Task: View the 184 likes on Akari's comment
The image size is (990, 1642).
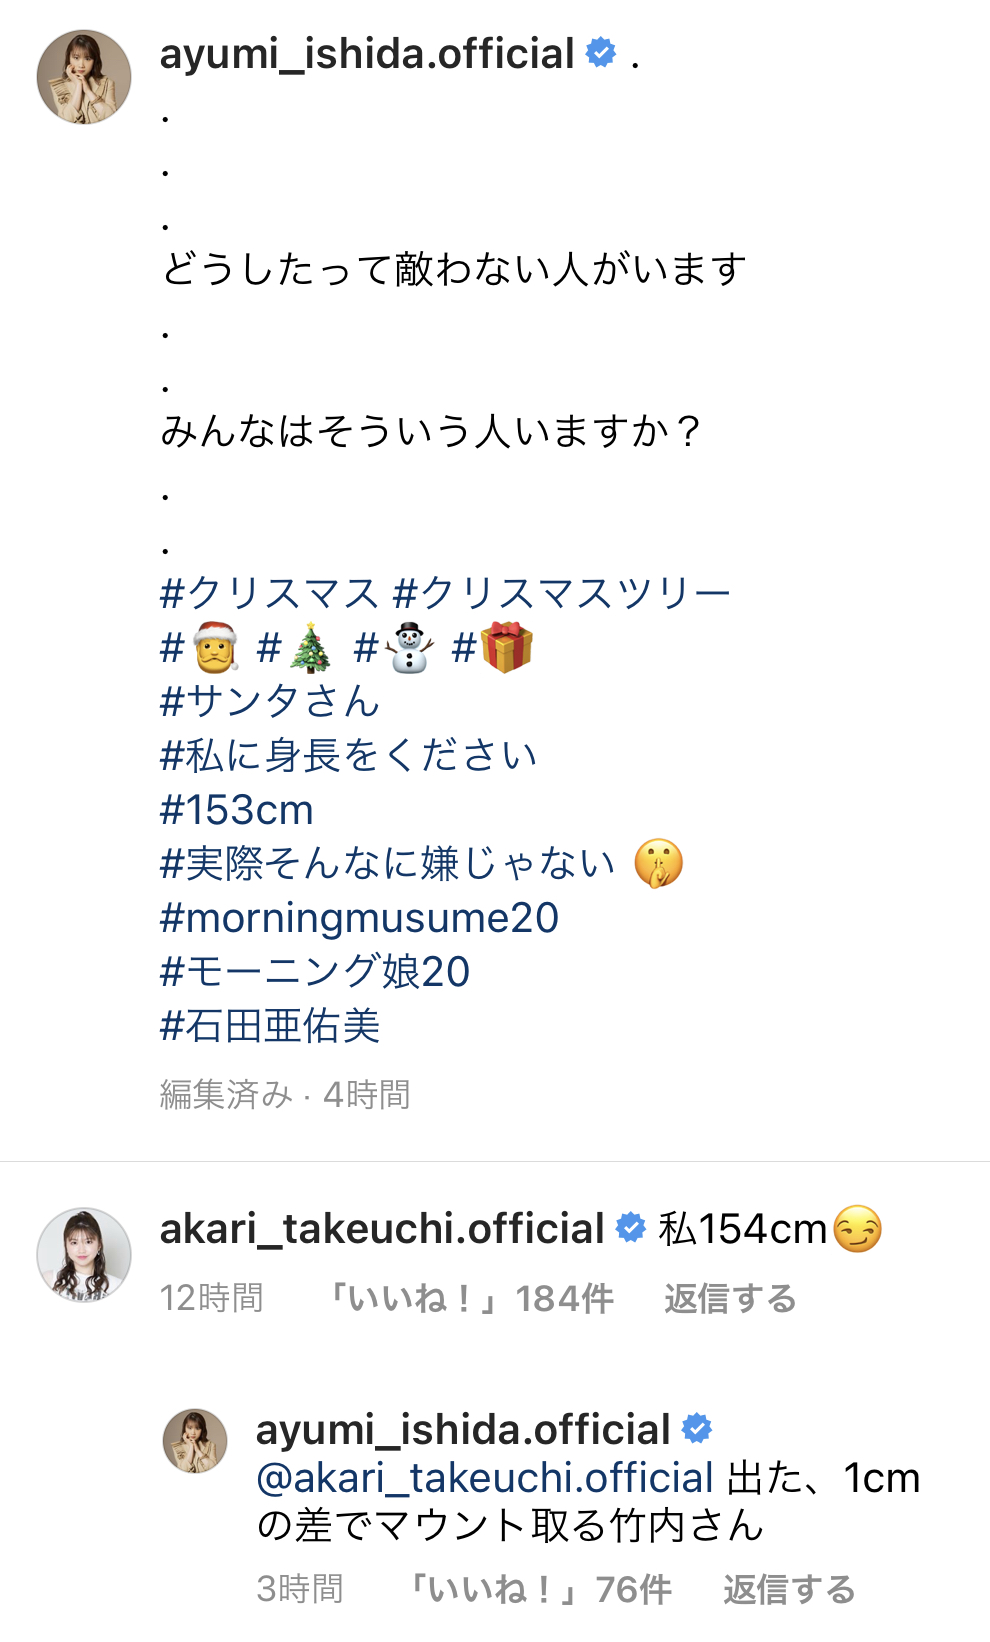Action: 471,1299
